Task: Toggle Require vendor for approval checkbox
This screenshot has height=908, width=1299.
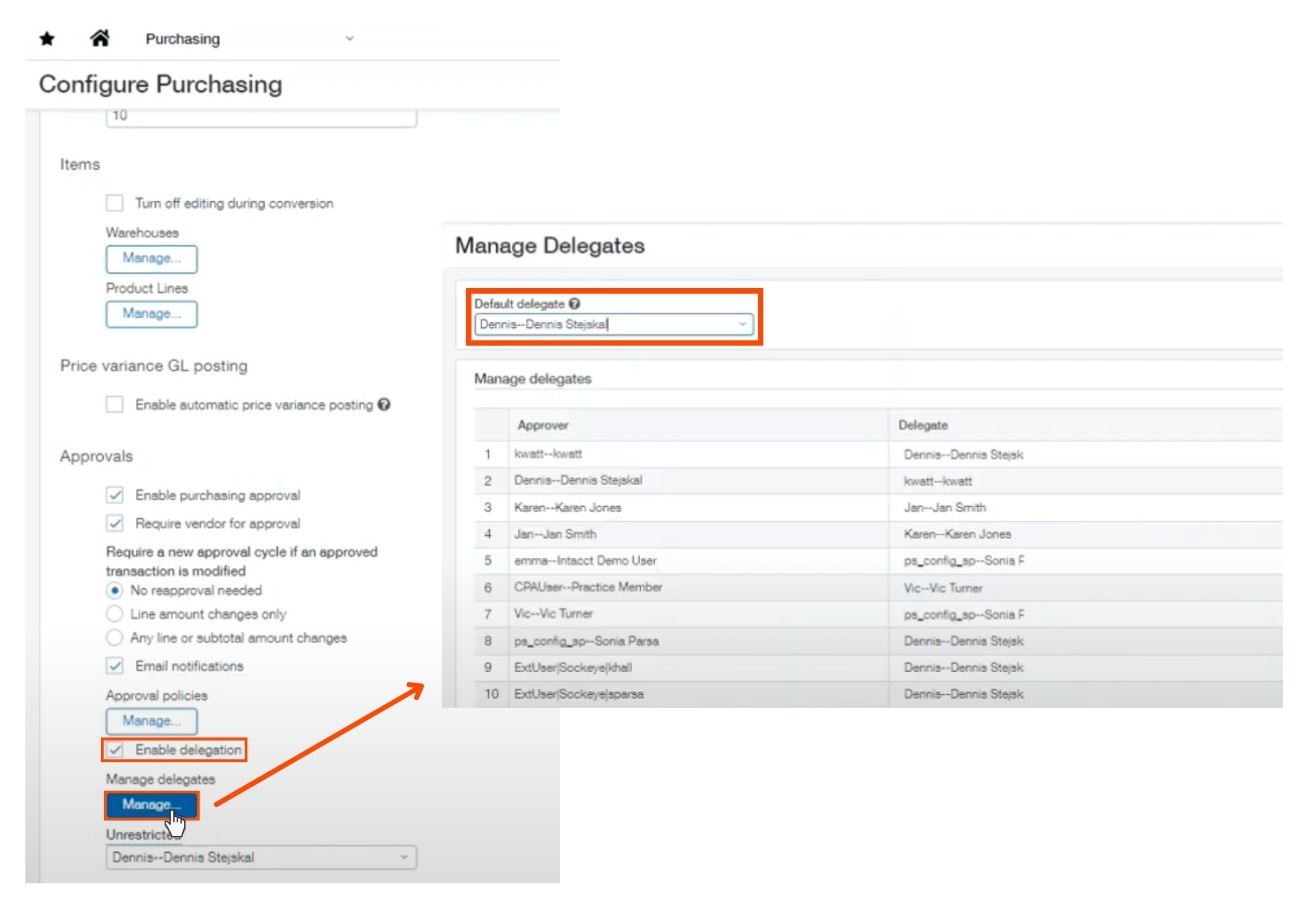Action: (115, 523)
